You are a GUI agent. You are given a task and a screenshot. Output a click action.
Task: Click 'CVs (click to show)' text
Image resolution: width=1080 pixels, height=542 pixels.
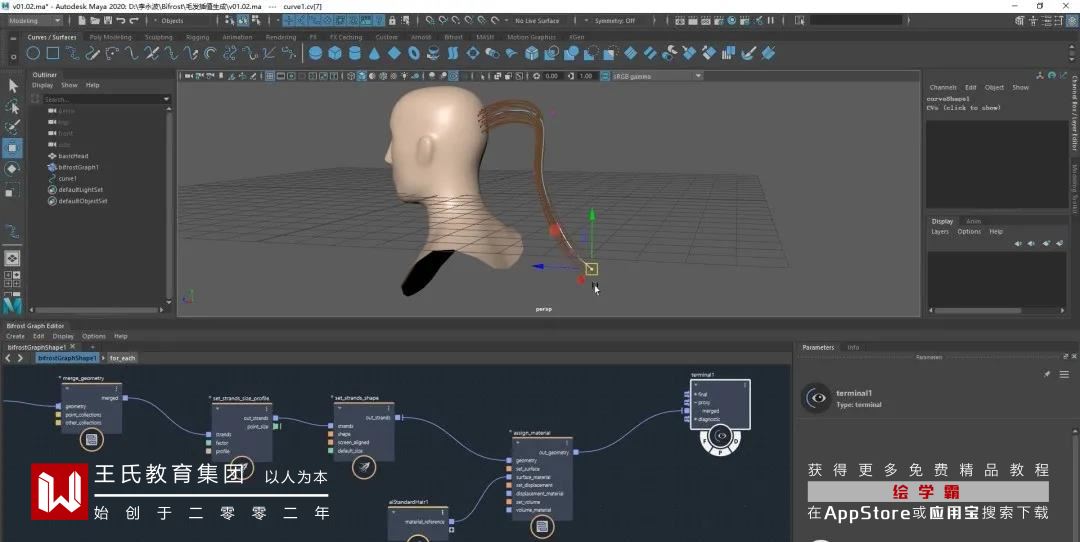pyautogui.click(x=963, y=108)
